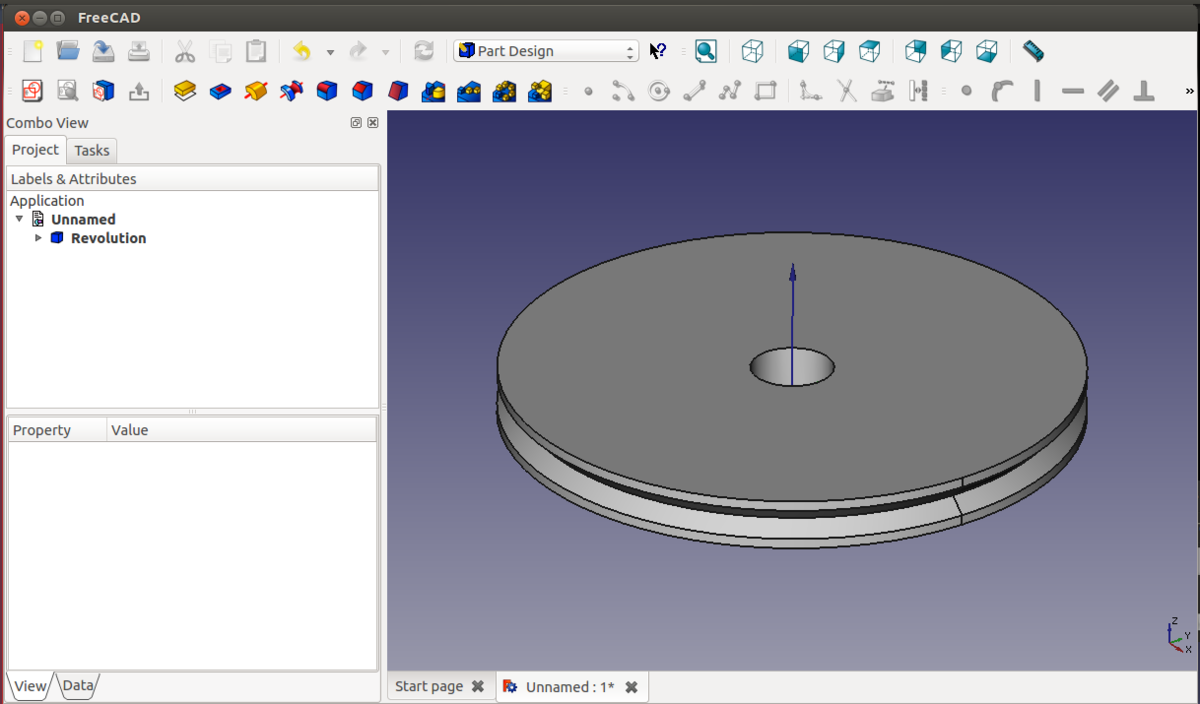Click the Fit All zoom icon
Image resolution: width=1200 pixels, height=704 pixels.
click(x=706, y=51)
